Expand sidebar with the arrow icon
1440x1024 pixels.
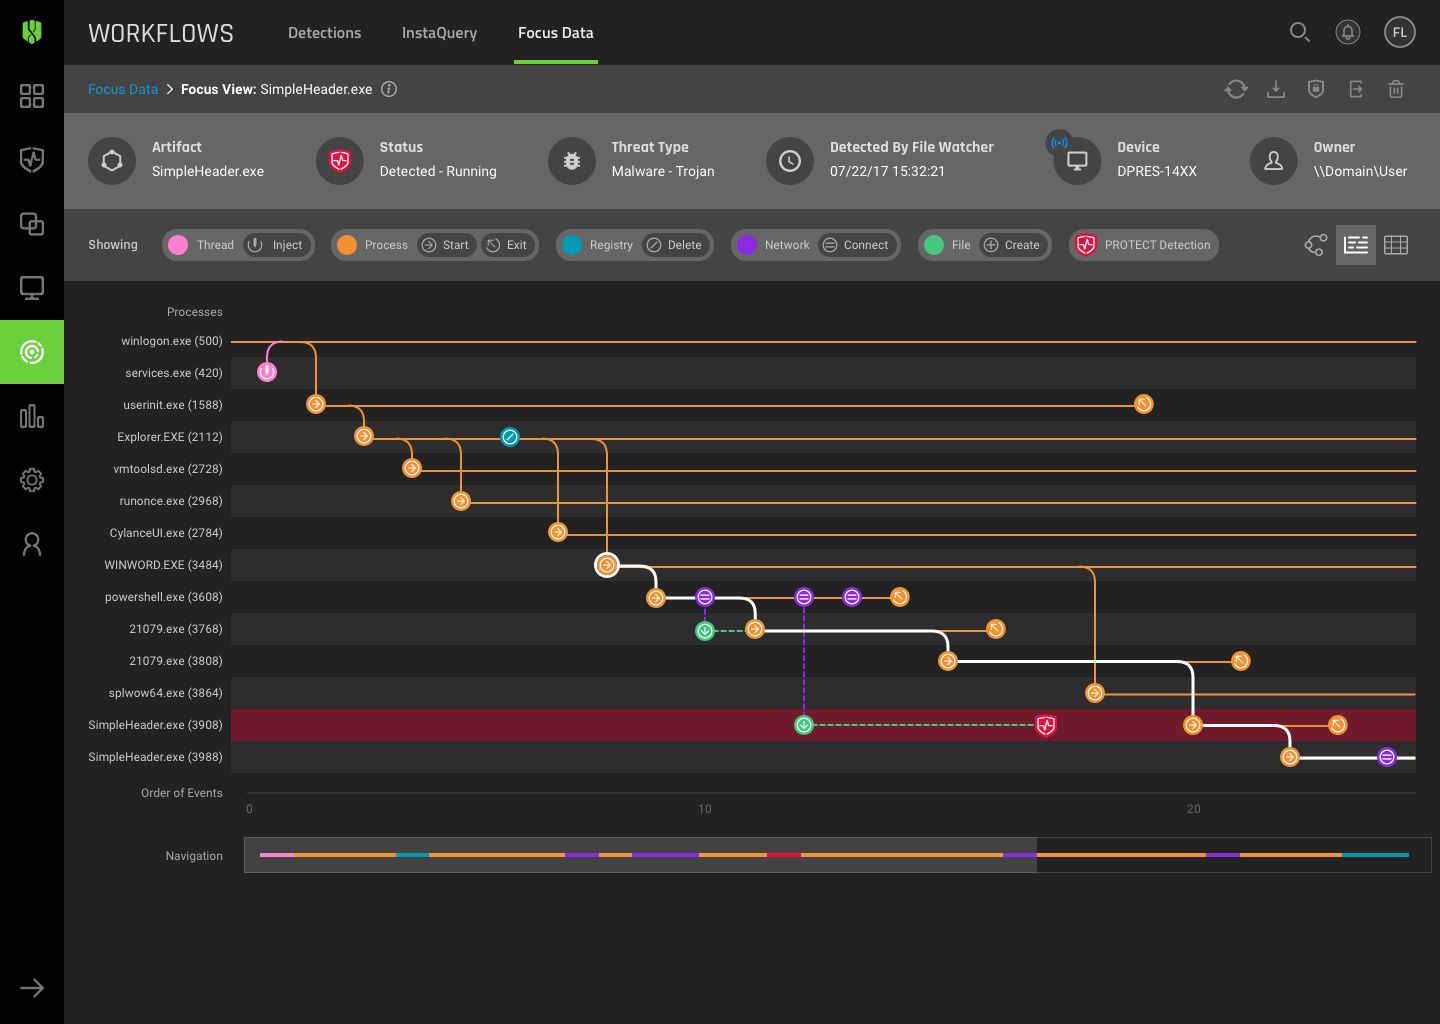click(32, 988)
